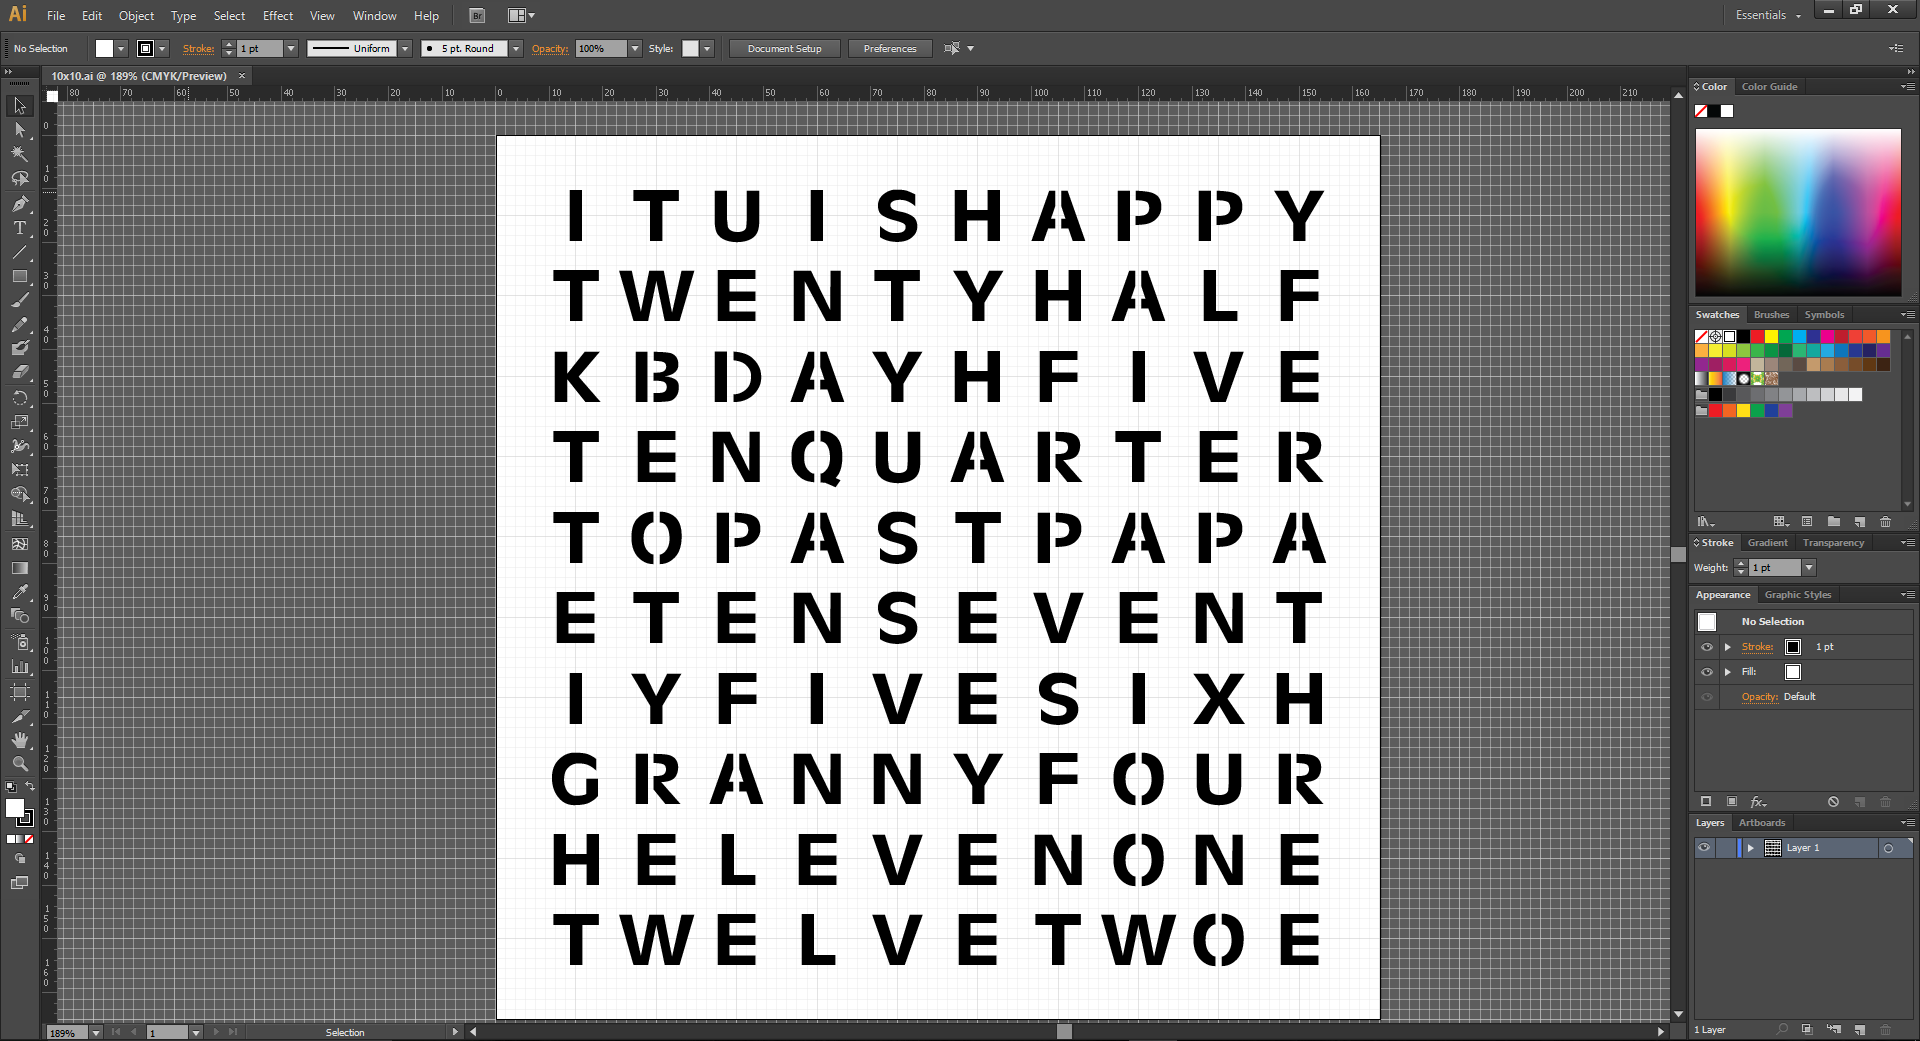This screenshot has height=1041, width=1920.
Task: Open the Select menu
Action: pos(229,15)
